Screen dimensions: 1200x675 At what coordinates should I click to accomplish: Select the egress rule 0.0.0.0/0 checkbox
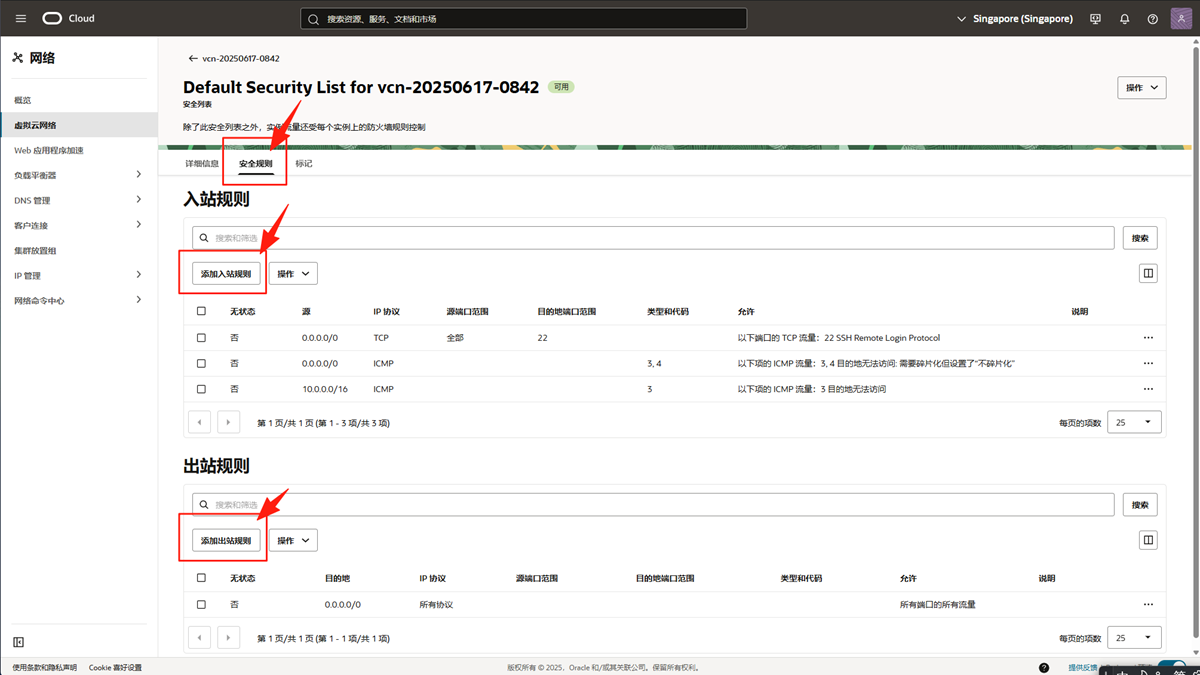point(201,605)
